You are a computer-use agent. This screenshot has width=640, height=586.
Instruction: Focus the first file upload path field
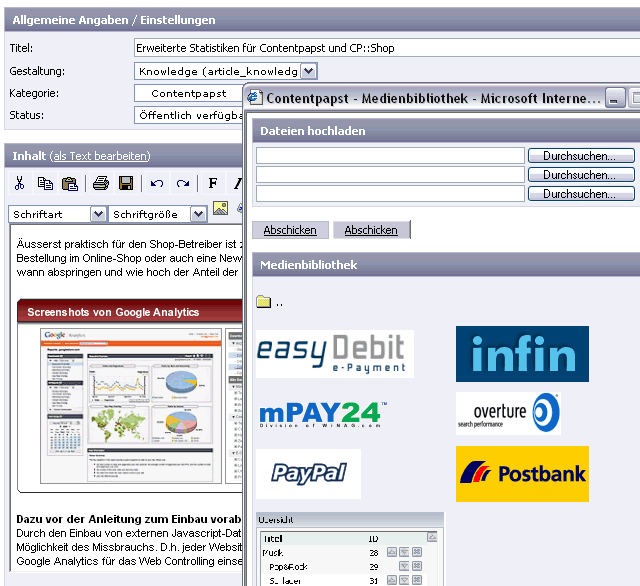click(x=390, y=155)
